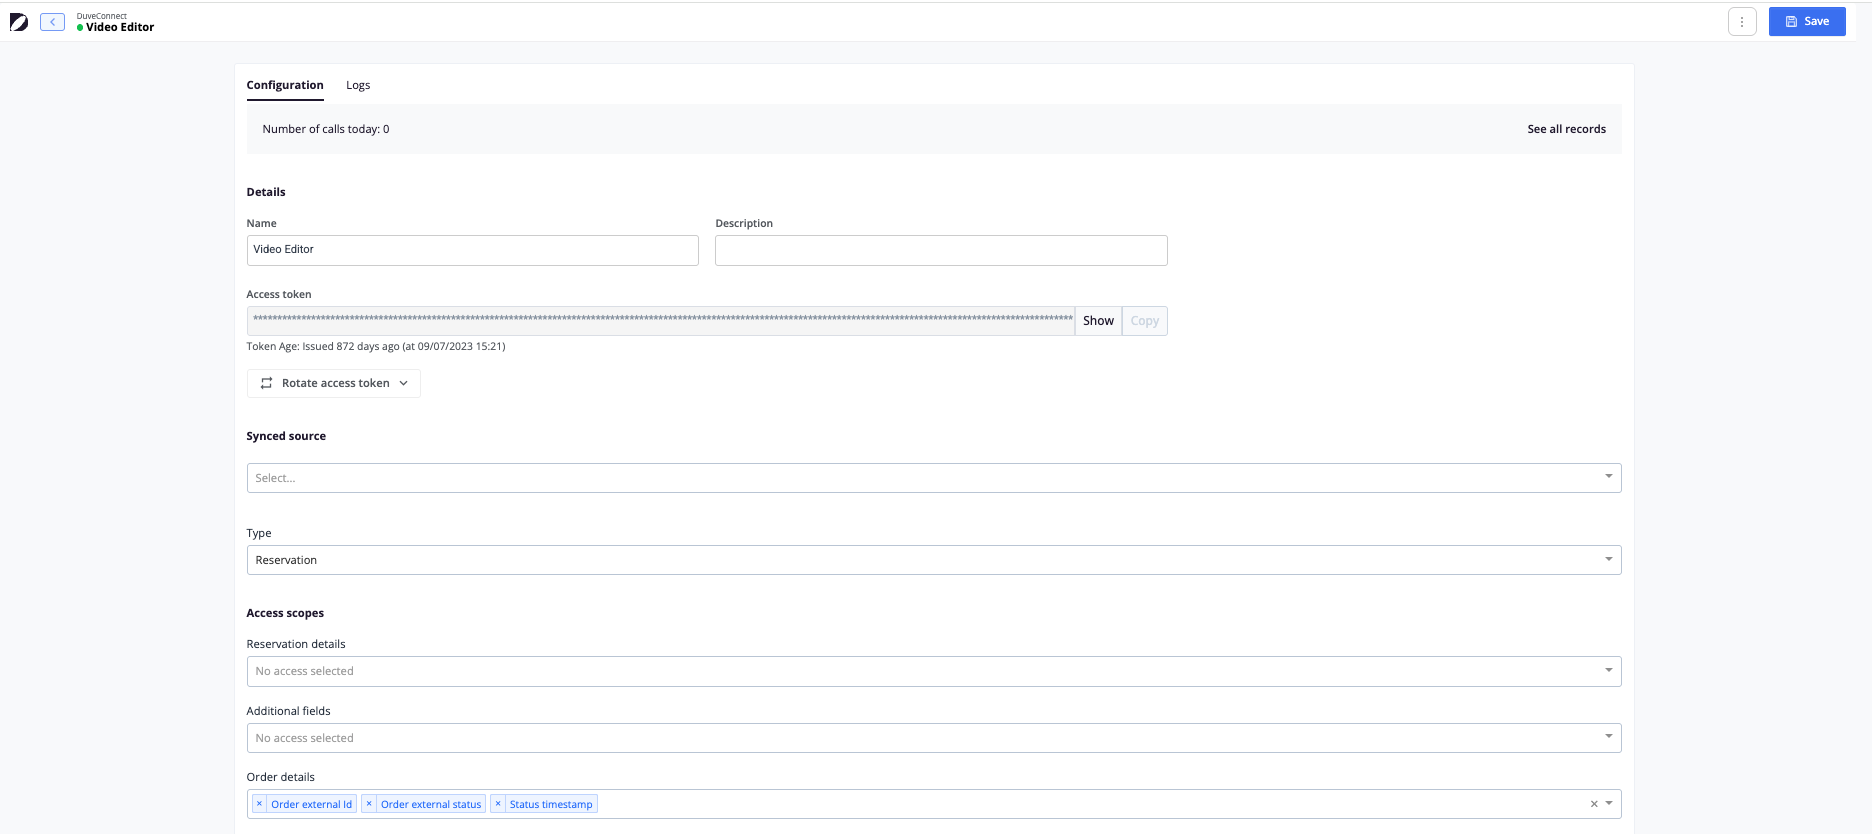
Task: Open the Additional fields access dropdown
Action: pos(933,738)
